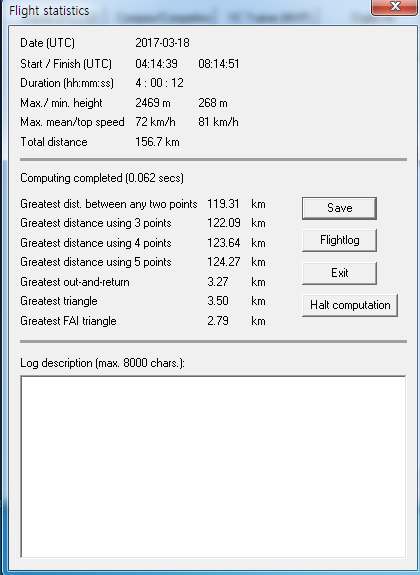Screen dimensions: 420x575
Task: Click 4 points distance value 123.64
Action: click(x=224, y=243)
